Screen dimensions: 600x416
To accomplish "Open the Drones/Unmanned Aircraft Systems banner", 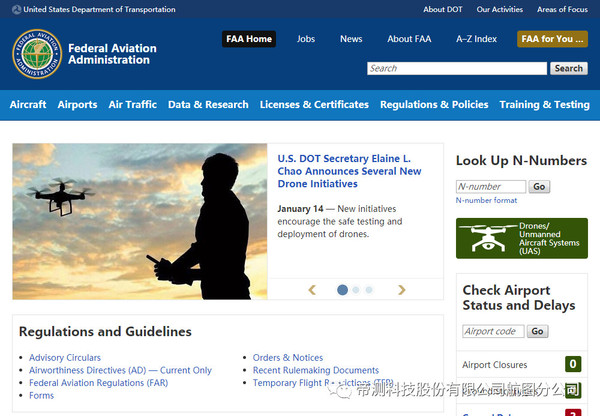I will 522,238.
